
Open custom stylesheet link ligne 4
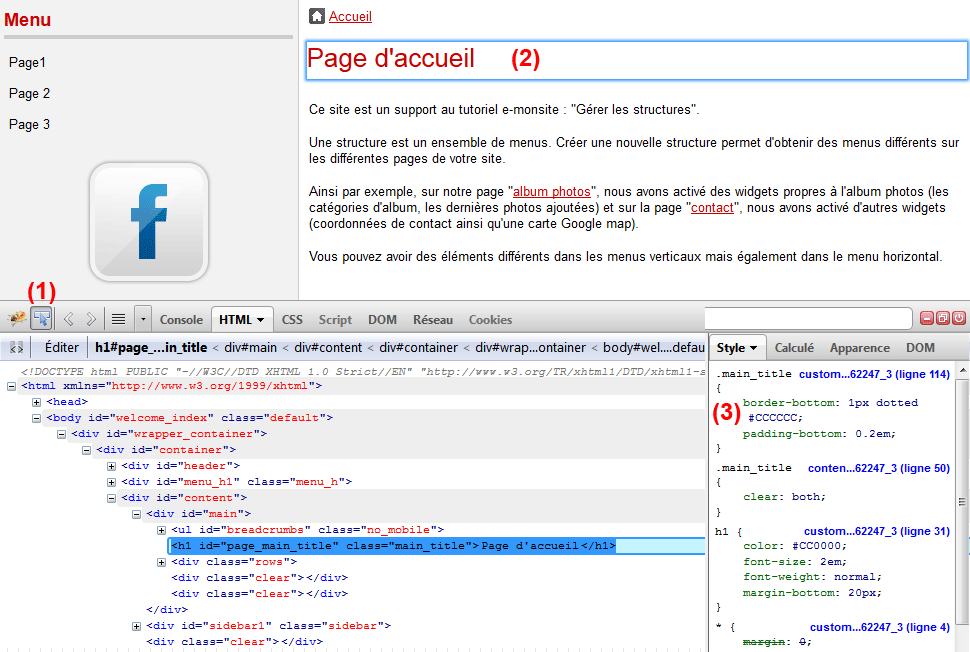(880, 627)
